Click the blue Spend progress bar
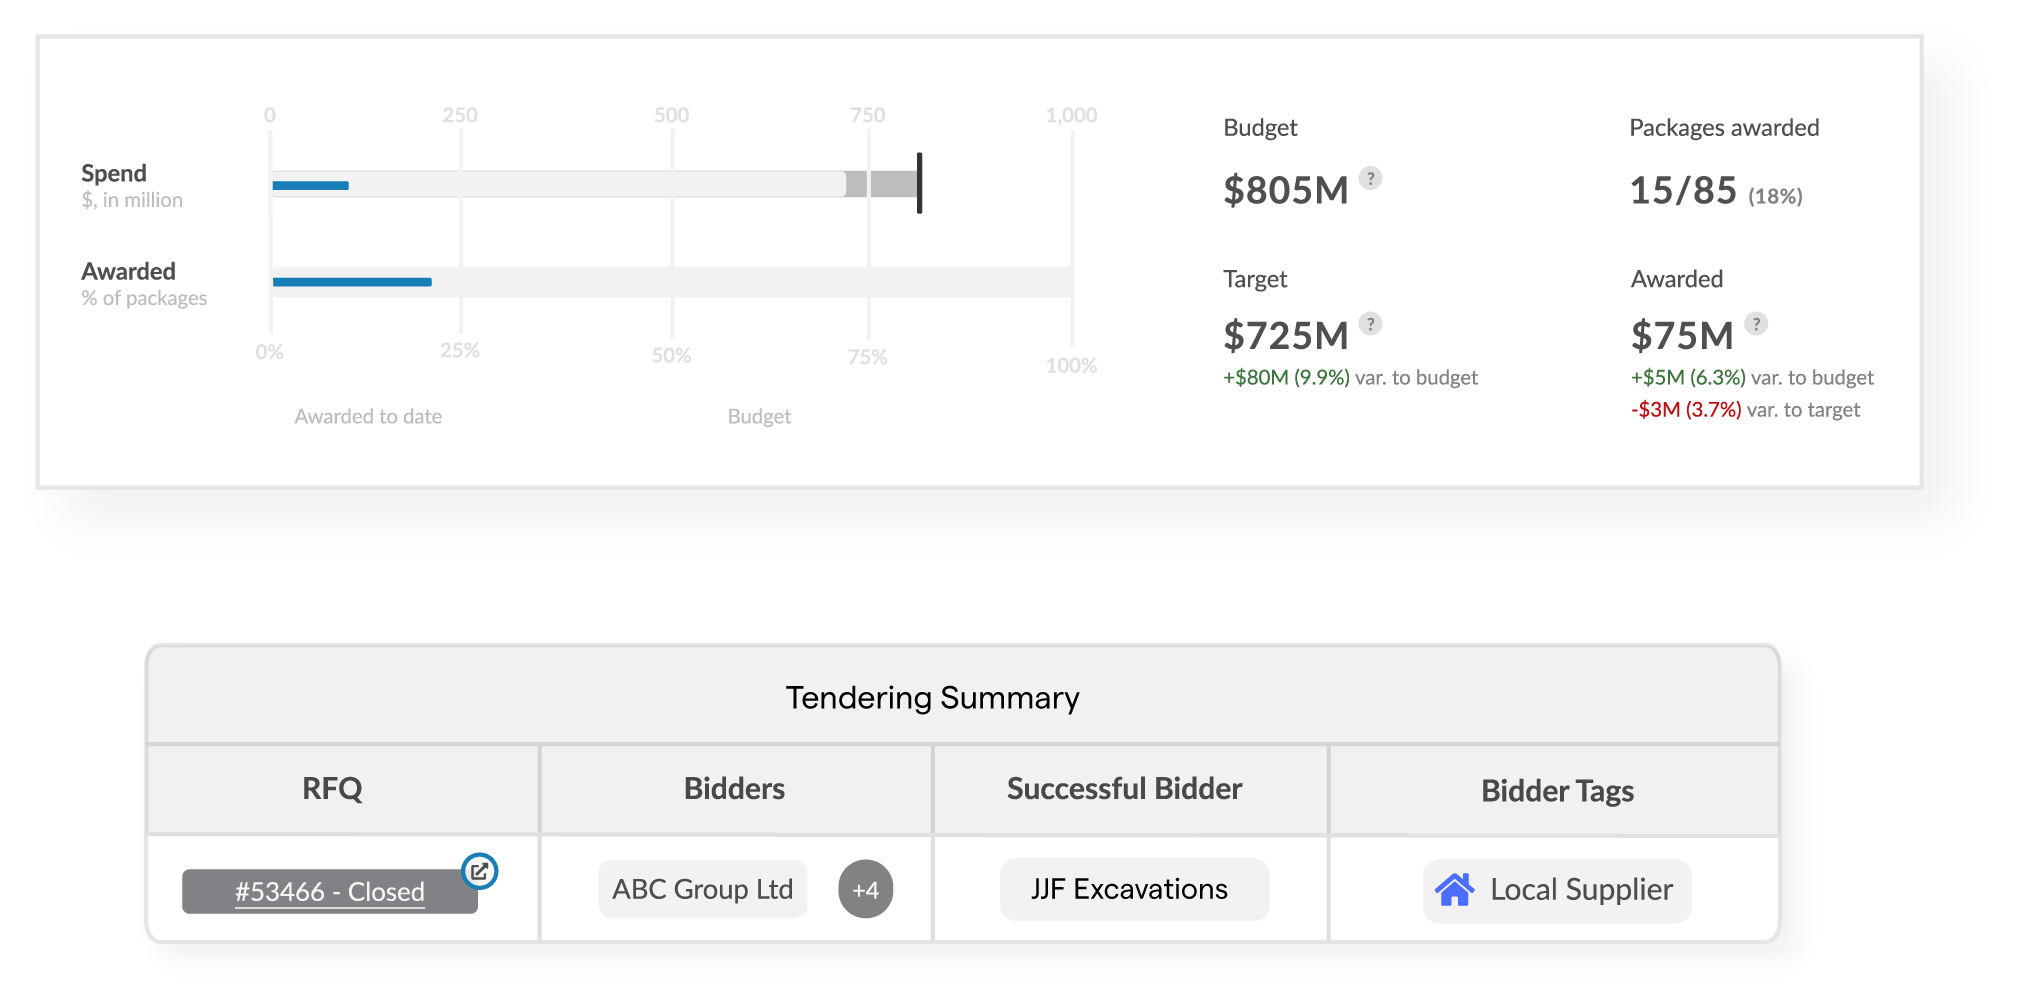The image size is (2018, 995). (310, 185)
